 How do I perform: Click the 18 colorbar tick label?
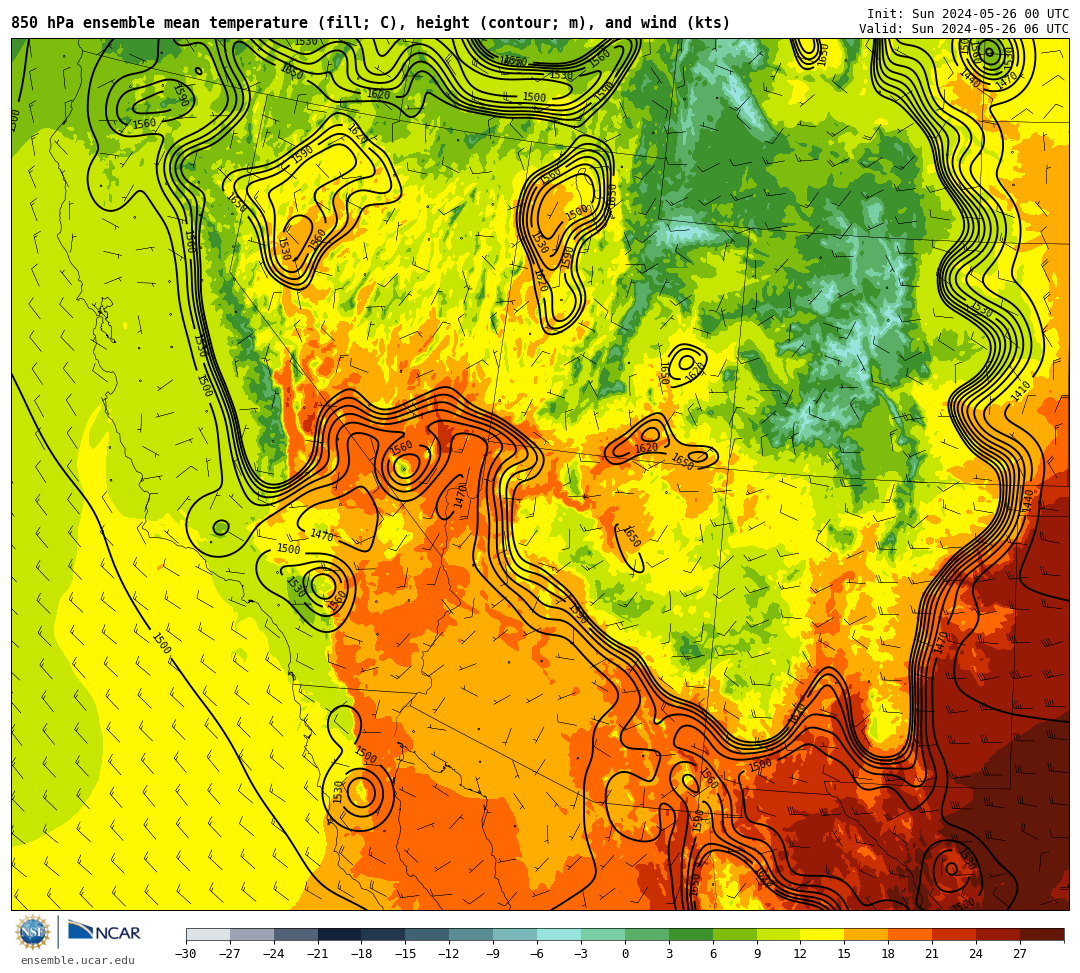tap(889, 954)
